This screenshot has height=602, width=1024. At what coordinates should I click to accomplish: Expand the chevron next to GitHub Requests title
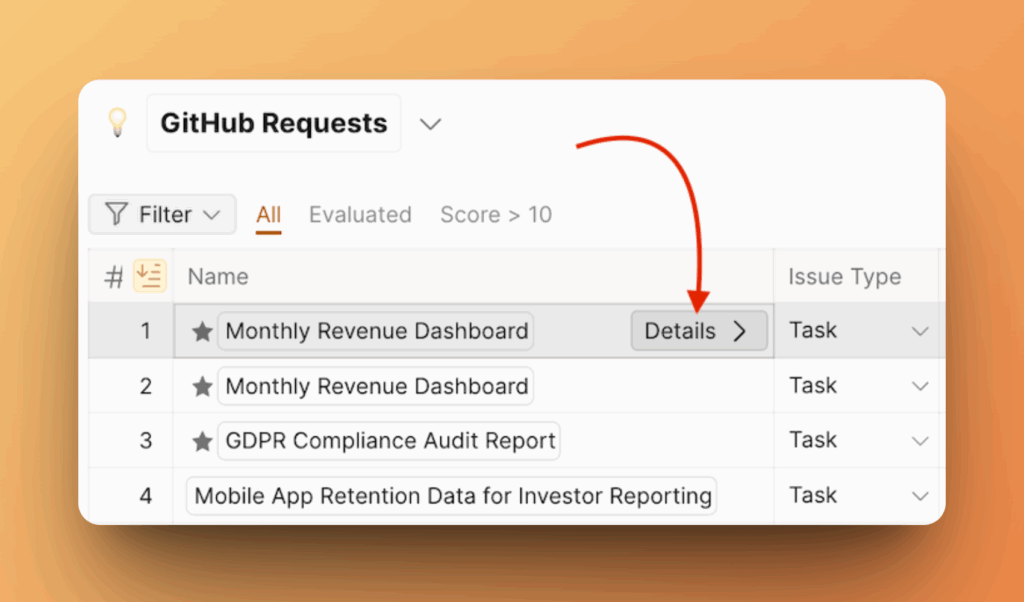430,124
